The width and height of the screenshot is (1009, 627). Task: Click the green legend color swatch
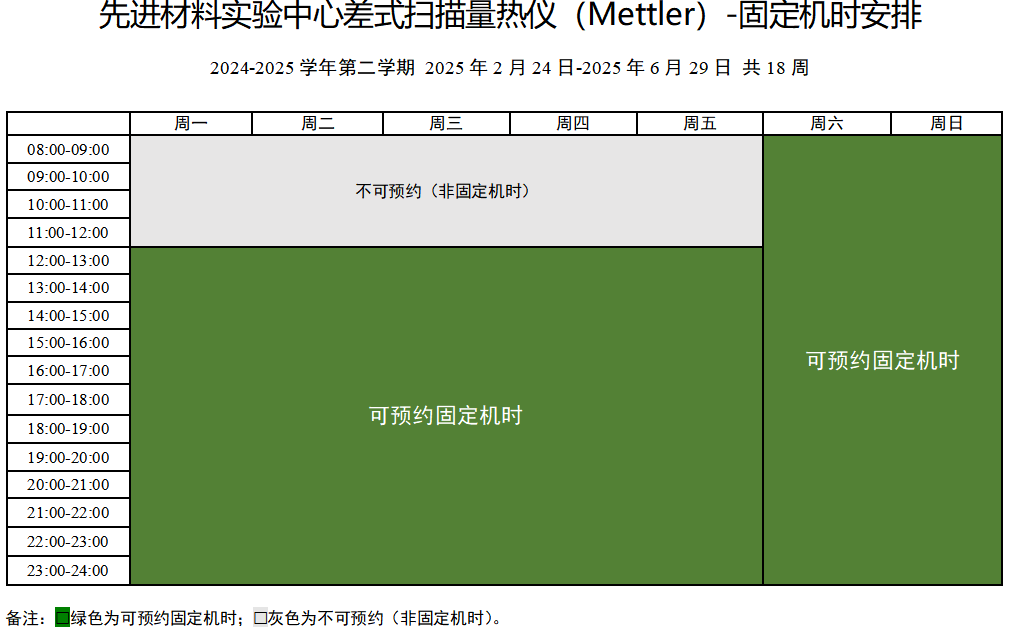coord(62,618)
